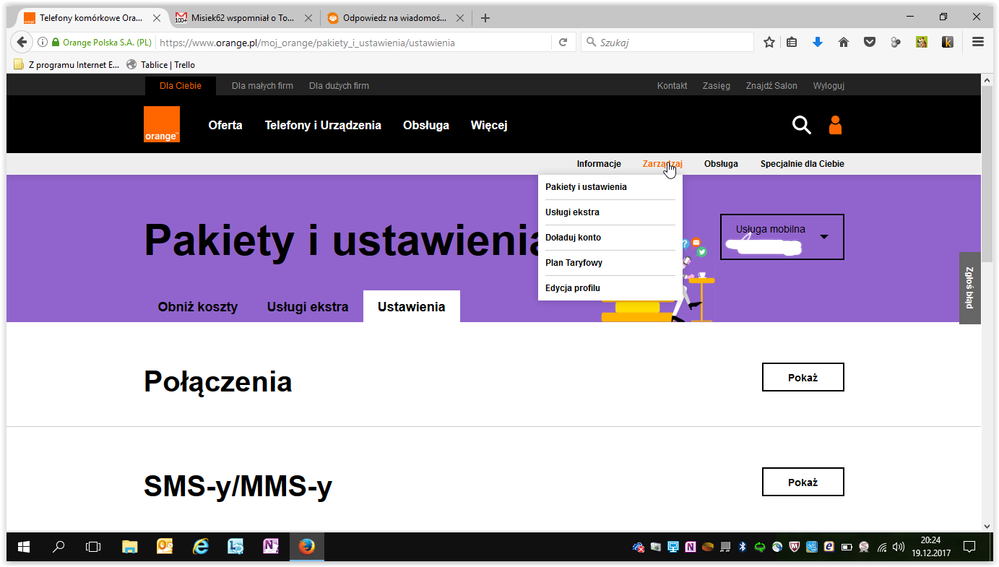Viewport: 999px width, 567px height.
Task: Open the Downloads arrow icon
Action: click(x=817, y=42)
